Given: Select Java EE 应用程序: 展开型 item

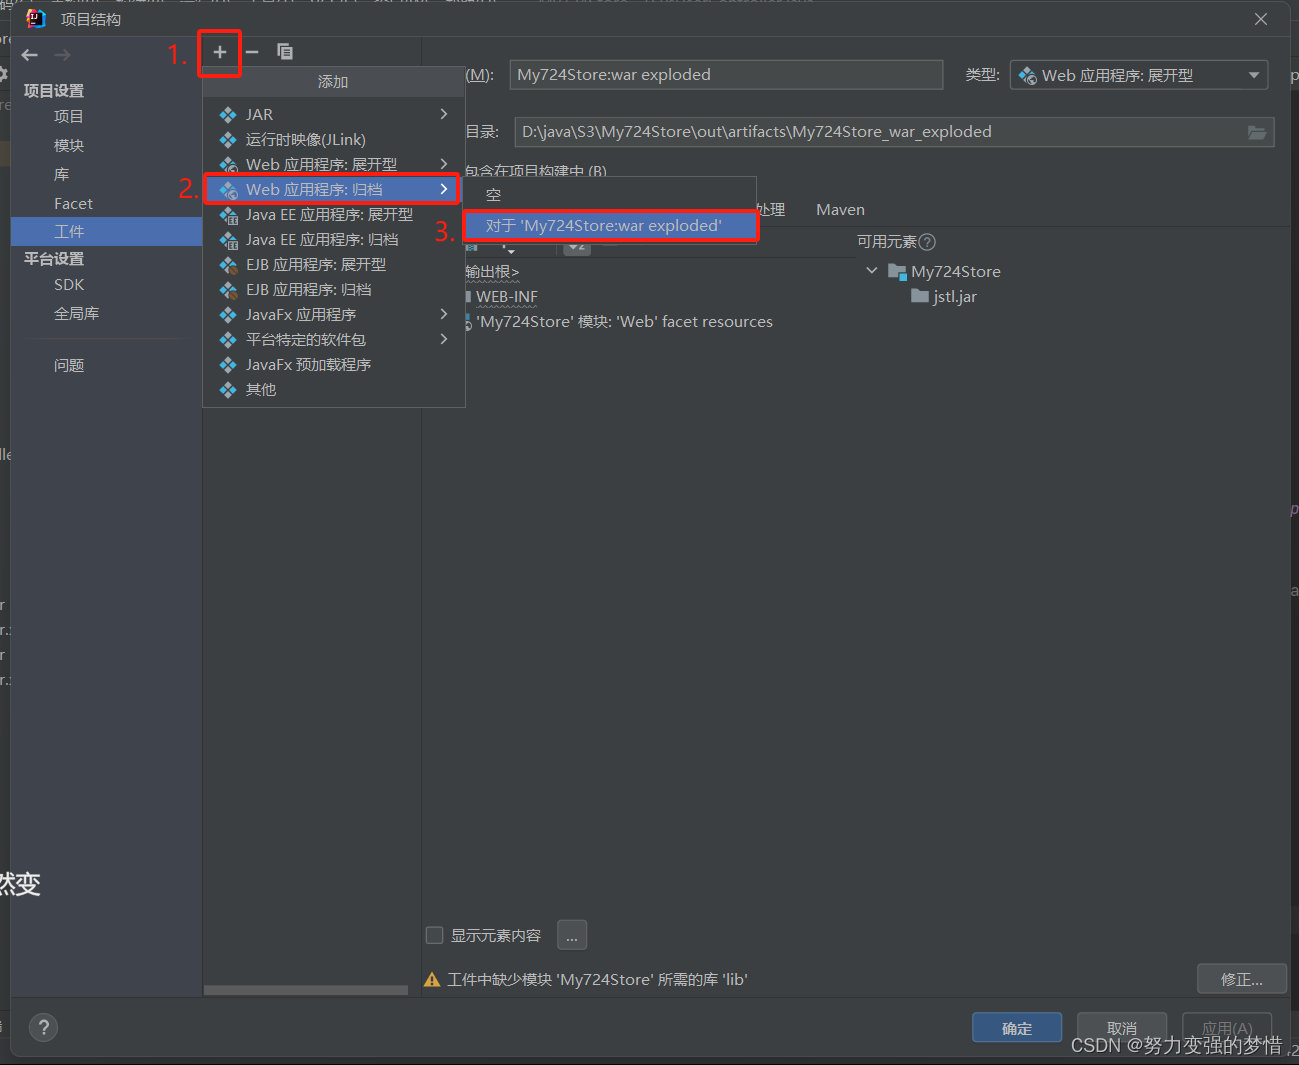Looking at the screenshot, I should [334, 214].
